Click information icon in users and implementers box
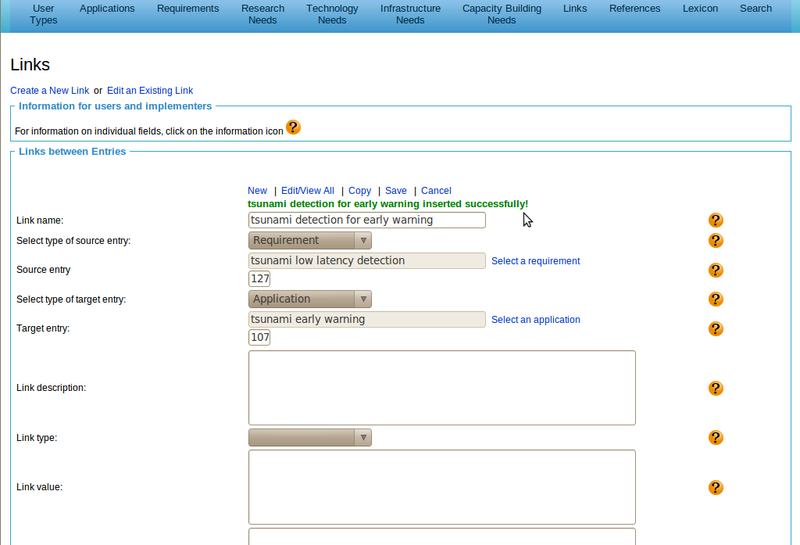This screenshot has height=545, width=800. 293,128
